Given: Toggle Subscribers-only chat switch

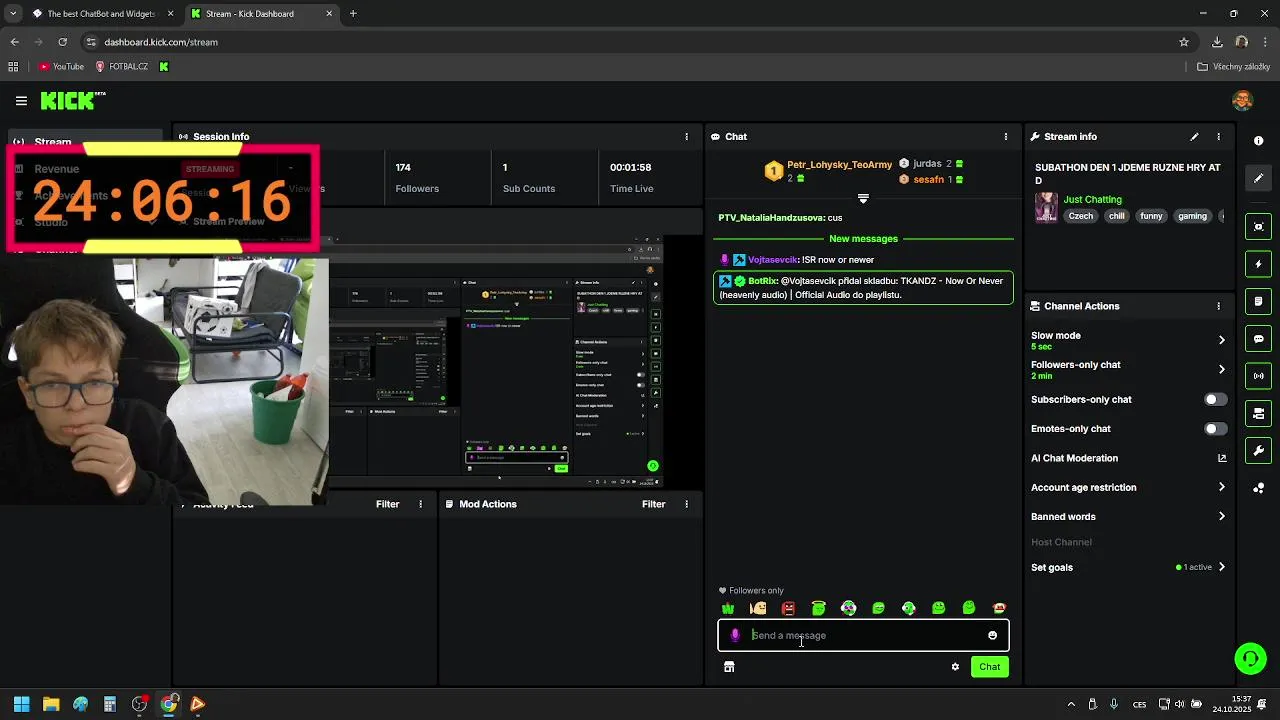Looking at the screenshot, I should (x=1215, y=399).
